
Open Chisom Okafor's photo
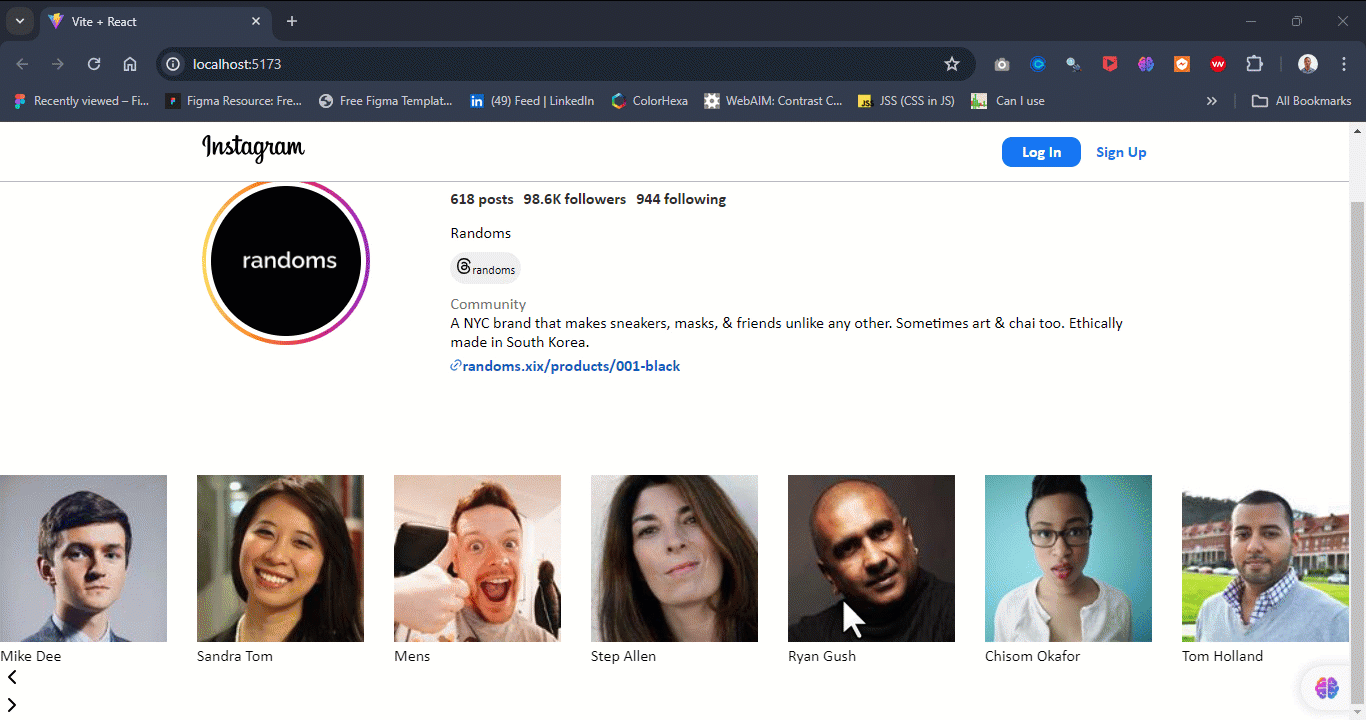coord(1068,558)
